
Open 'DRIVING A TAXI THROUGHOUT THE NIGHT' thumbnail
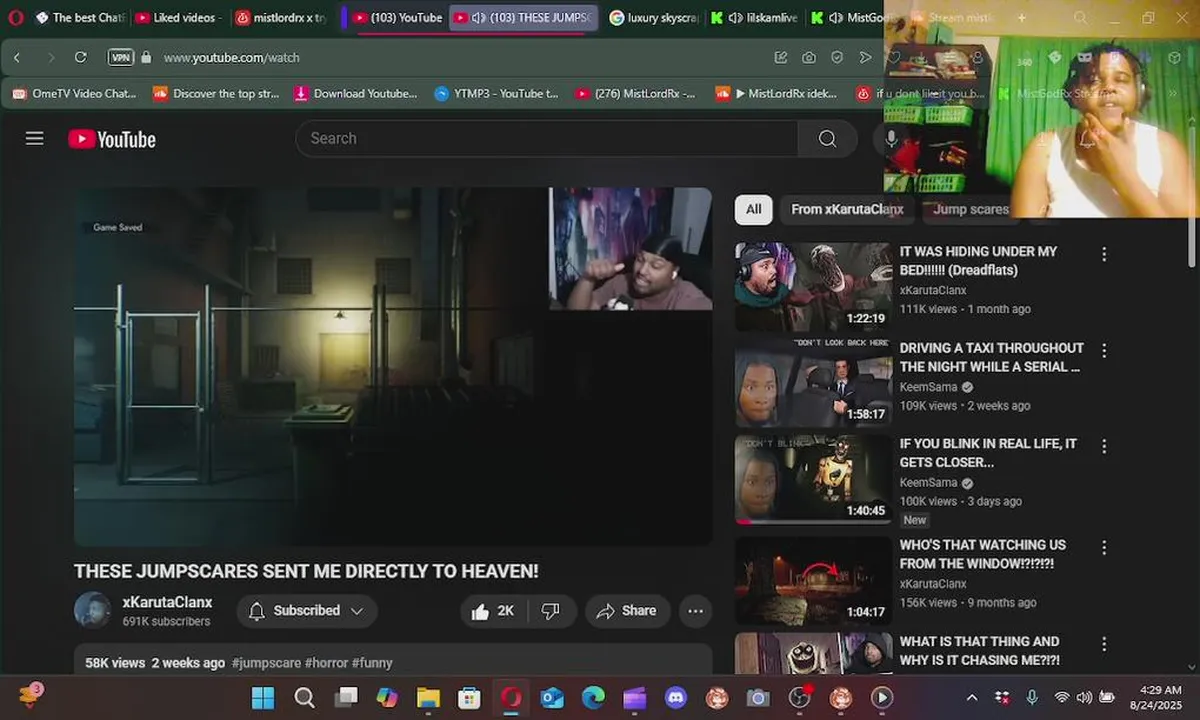(813, 383)
